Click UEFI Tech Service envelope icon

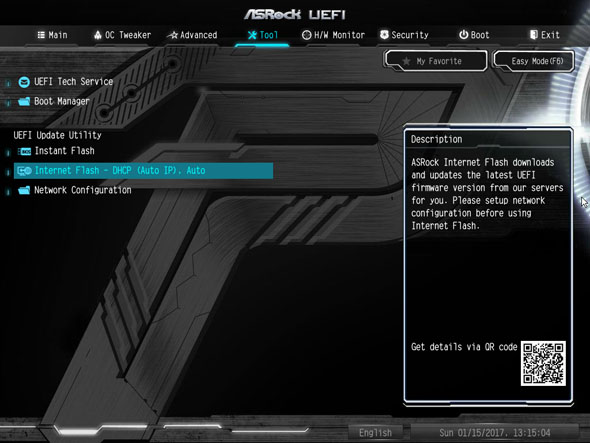coord(24,82)
